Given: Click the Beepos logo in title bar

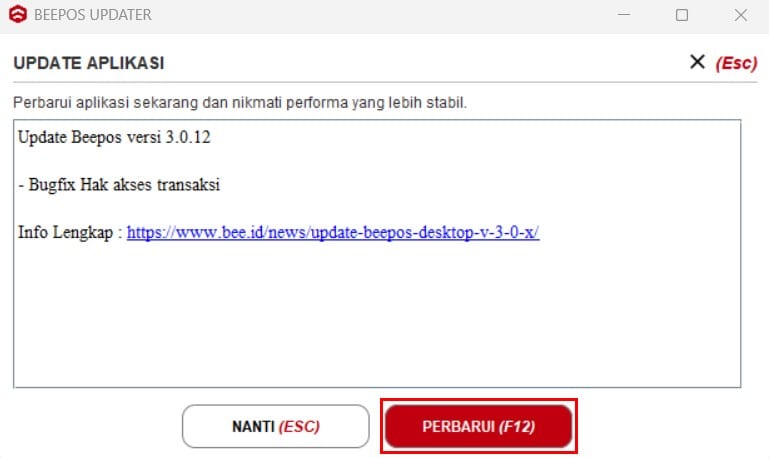Looking at the screenshot, I should pos(18,14).
